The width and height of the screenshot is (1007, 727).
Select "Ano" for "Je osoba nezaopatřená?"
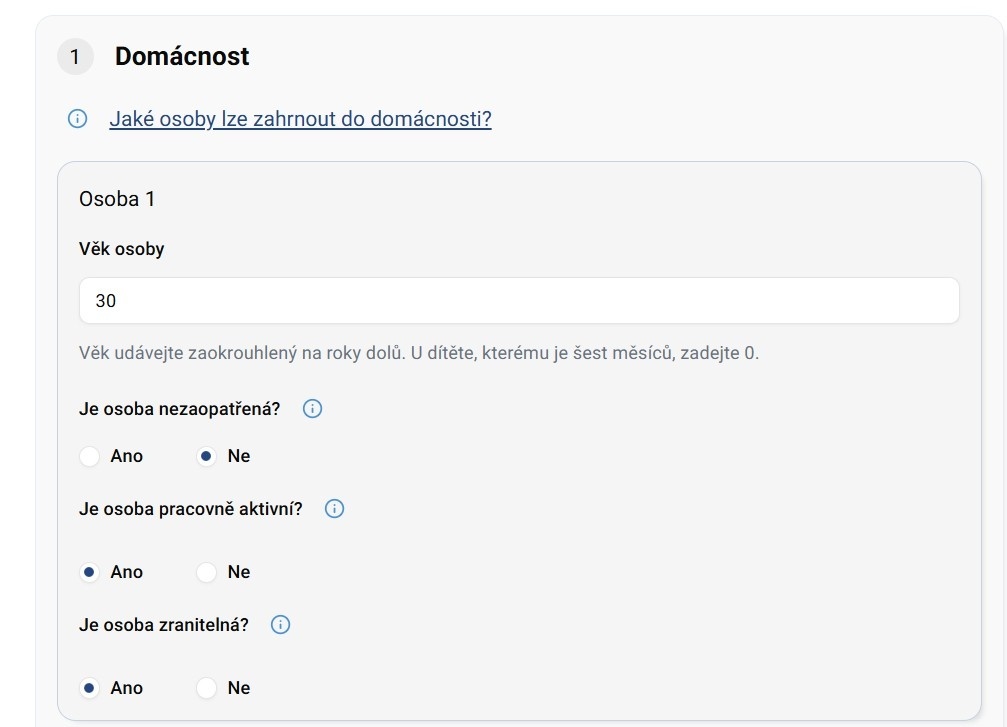click(x=90, y=456)
